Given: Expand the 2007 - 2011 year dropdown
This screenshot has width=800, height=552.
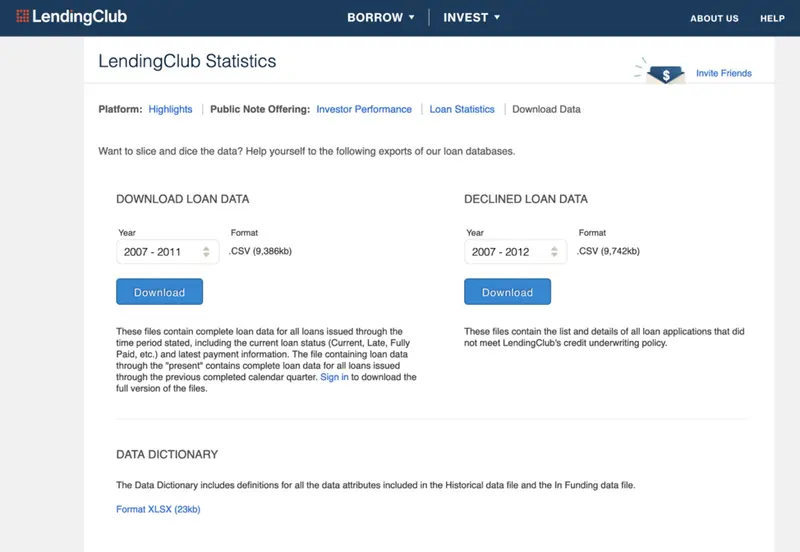Looking at the screenshot, I should (168, 252).
